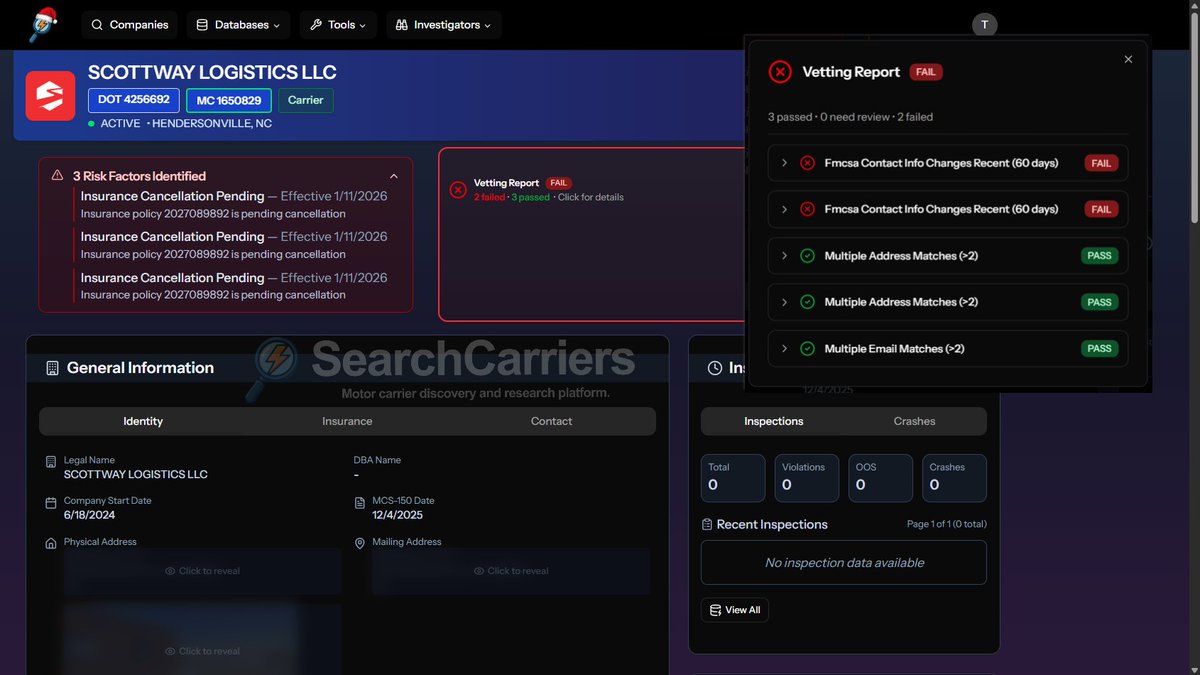
Task: Click the warning triangle icon in Risk Factors
Action: point(58,175)
